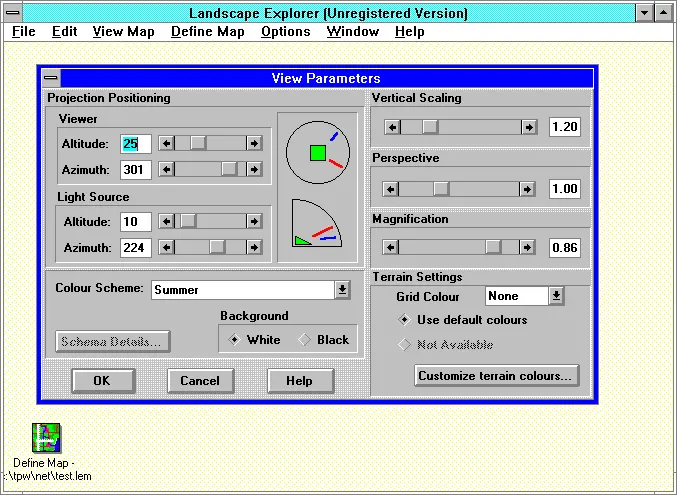Expand the Grid Colour dropdown
677x495 pixels.
(x=556, y=296)
